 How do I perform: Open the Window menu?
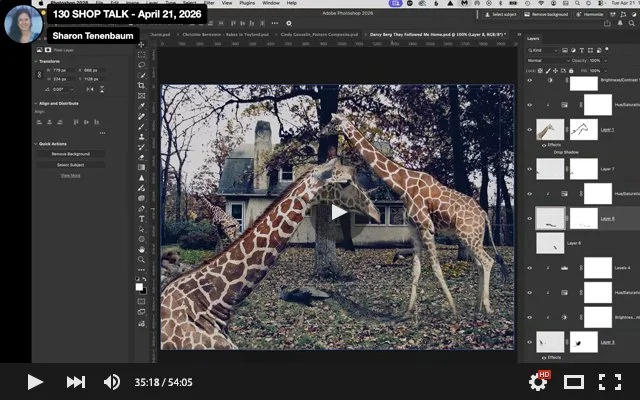point(271,3)
